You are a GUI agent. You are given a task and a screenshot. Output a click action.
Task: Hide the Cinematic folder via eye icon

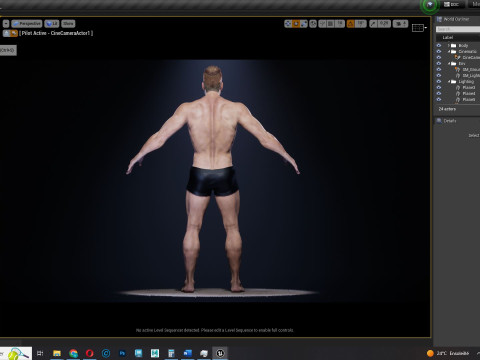coord(439,52)
